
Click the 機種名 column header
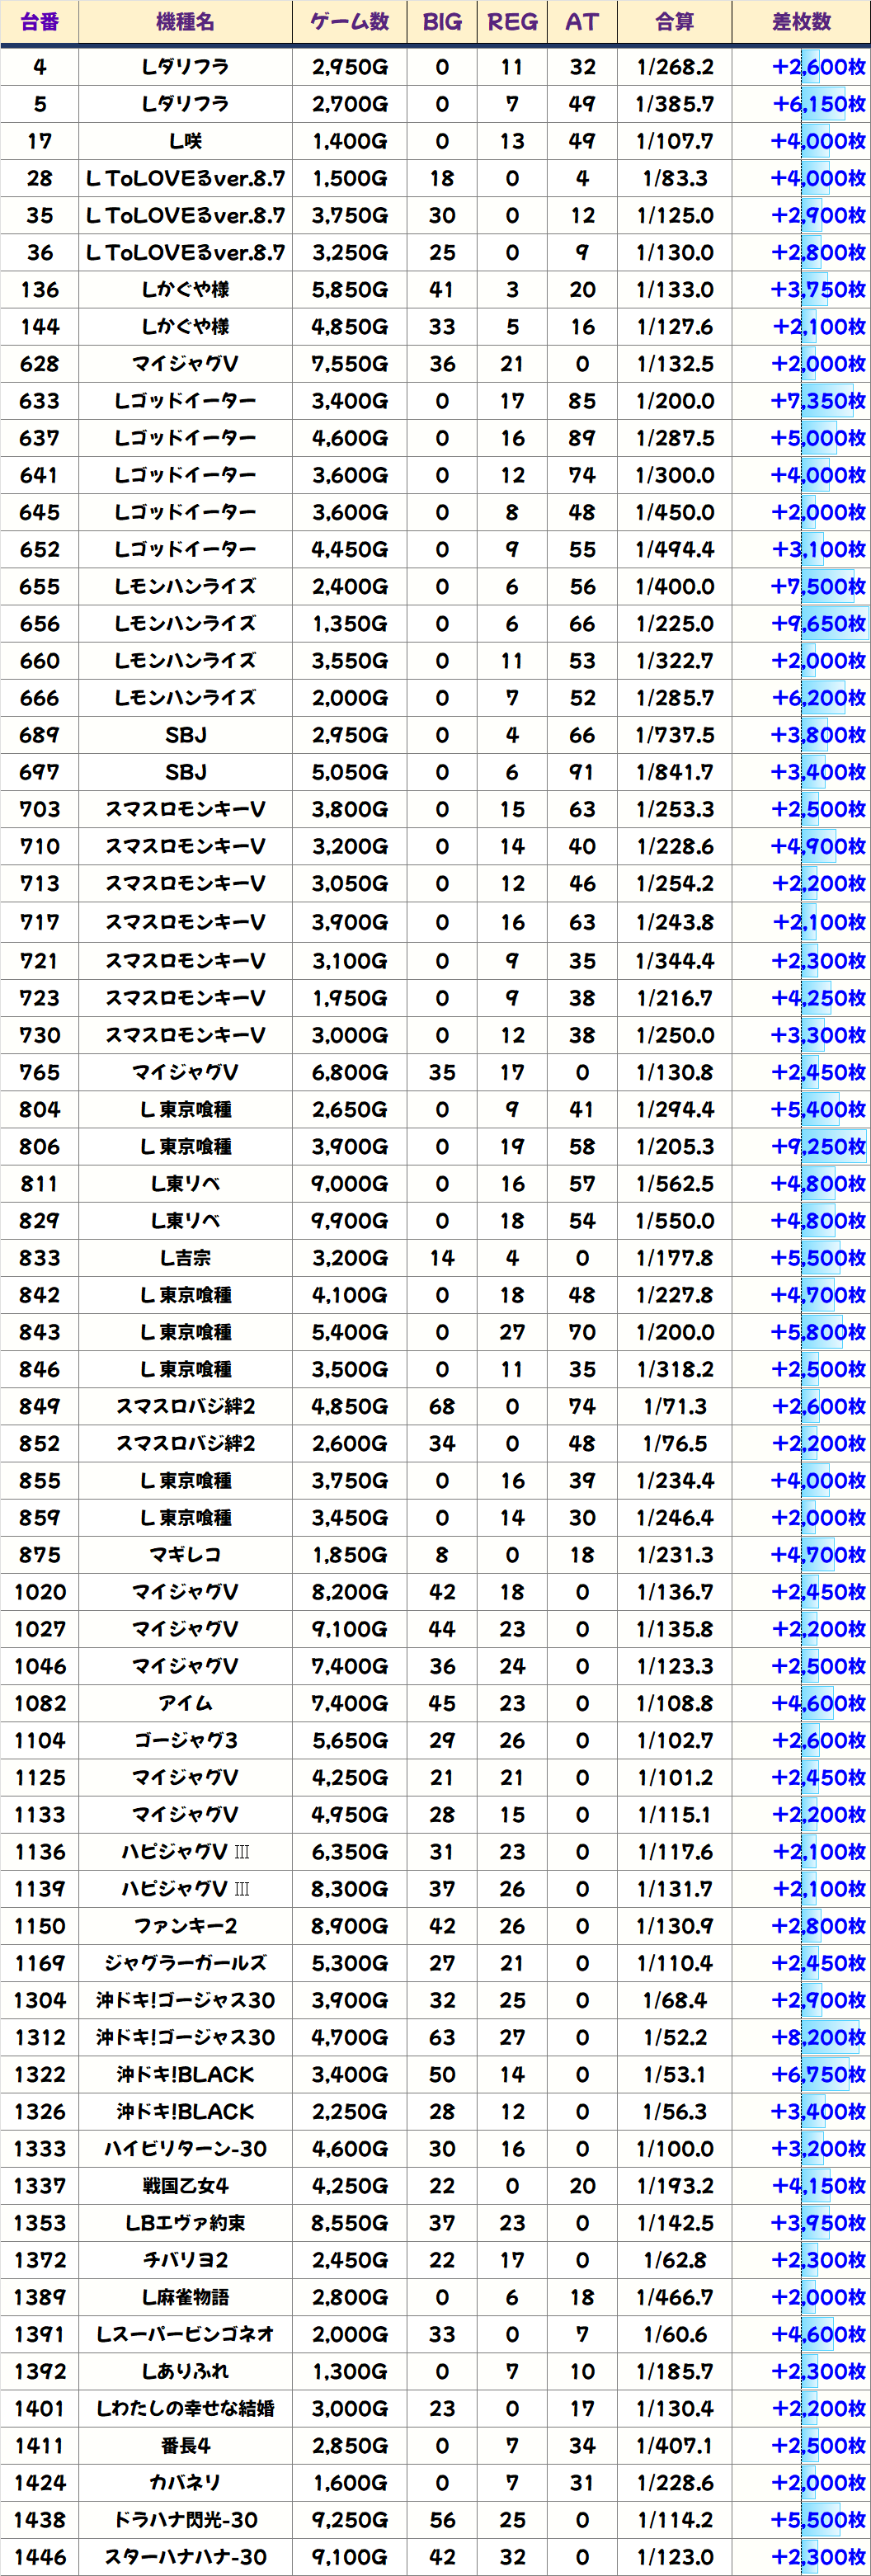point(185,22)
